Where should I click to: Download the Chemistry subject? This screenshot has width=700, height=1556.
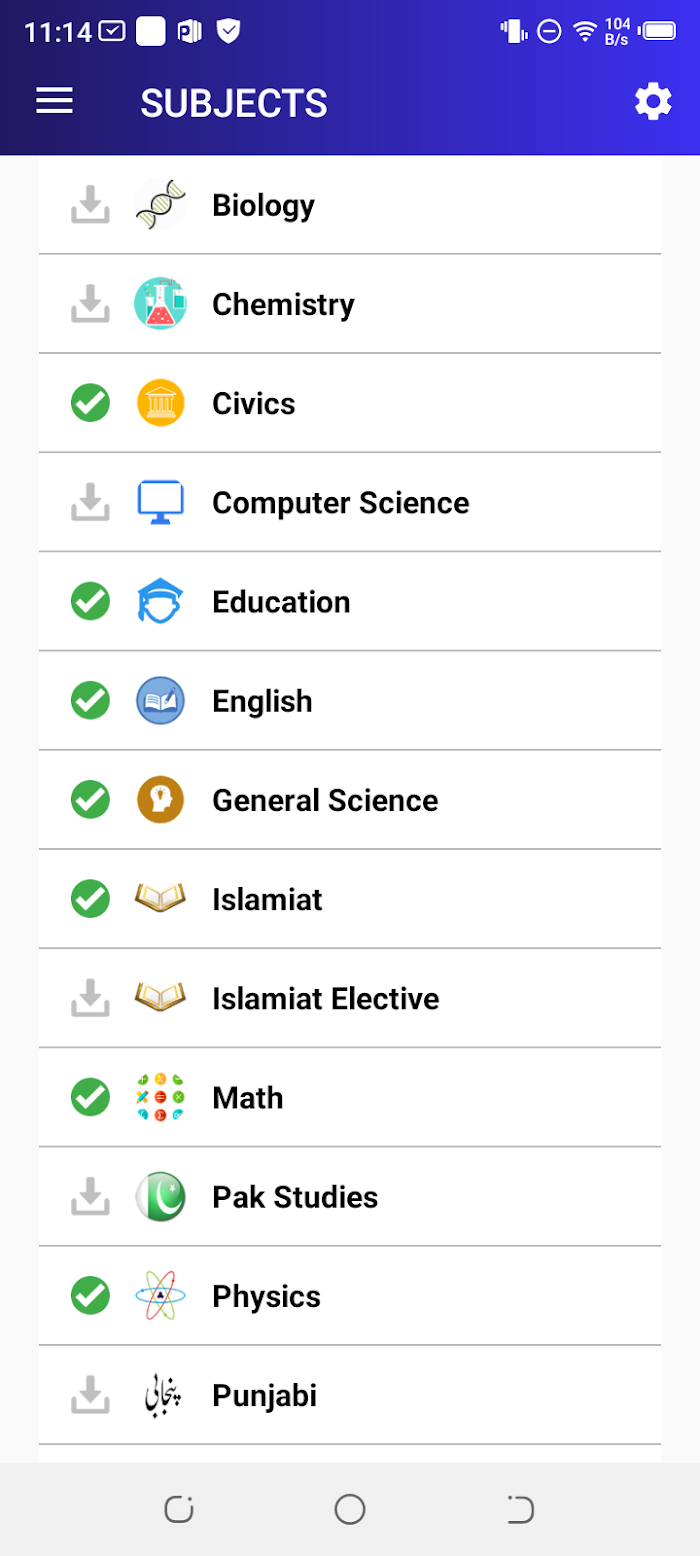point(90,304)
